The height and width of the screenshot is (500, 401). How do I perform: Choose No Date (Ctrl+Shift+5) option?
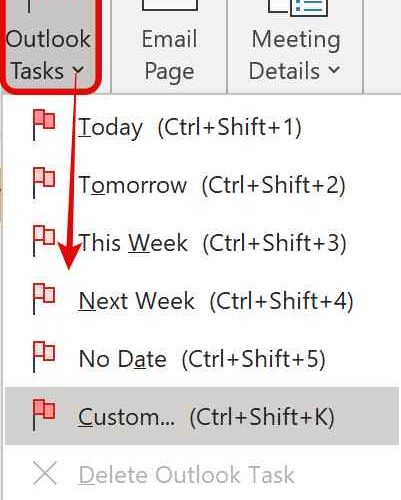click(x=202, y=358)
